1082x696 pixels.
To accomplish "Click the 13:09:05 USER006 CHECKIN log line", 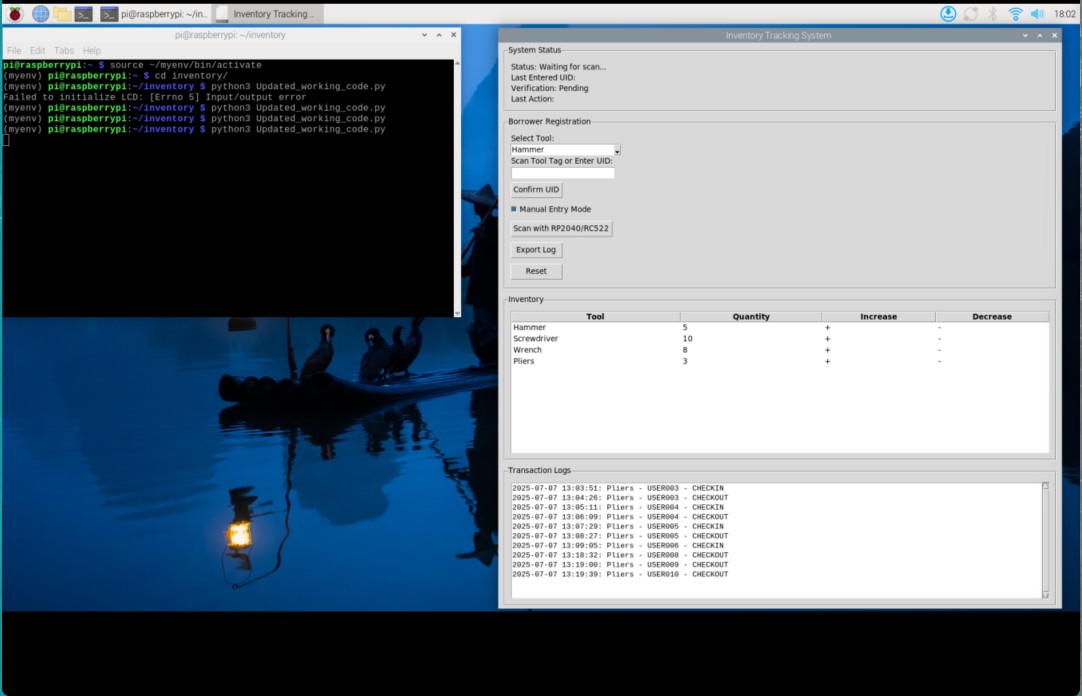I will (618, 546).
